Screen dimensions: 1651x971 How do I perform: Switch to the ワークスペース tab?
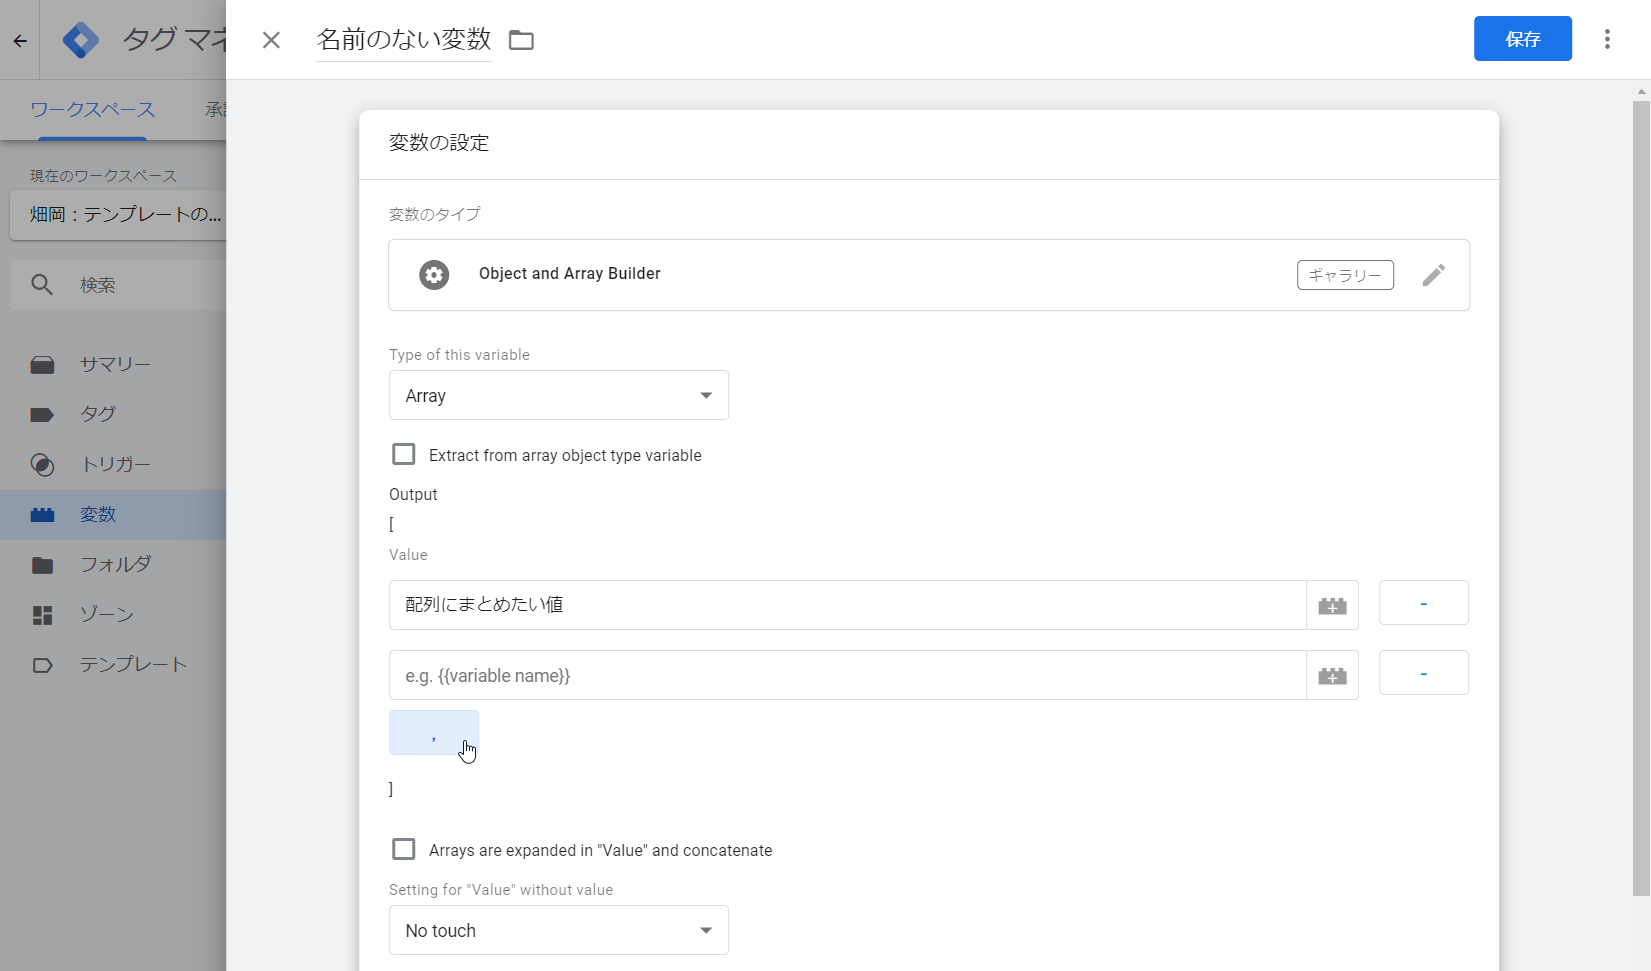pyautogui.click(x=93, y=110)
